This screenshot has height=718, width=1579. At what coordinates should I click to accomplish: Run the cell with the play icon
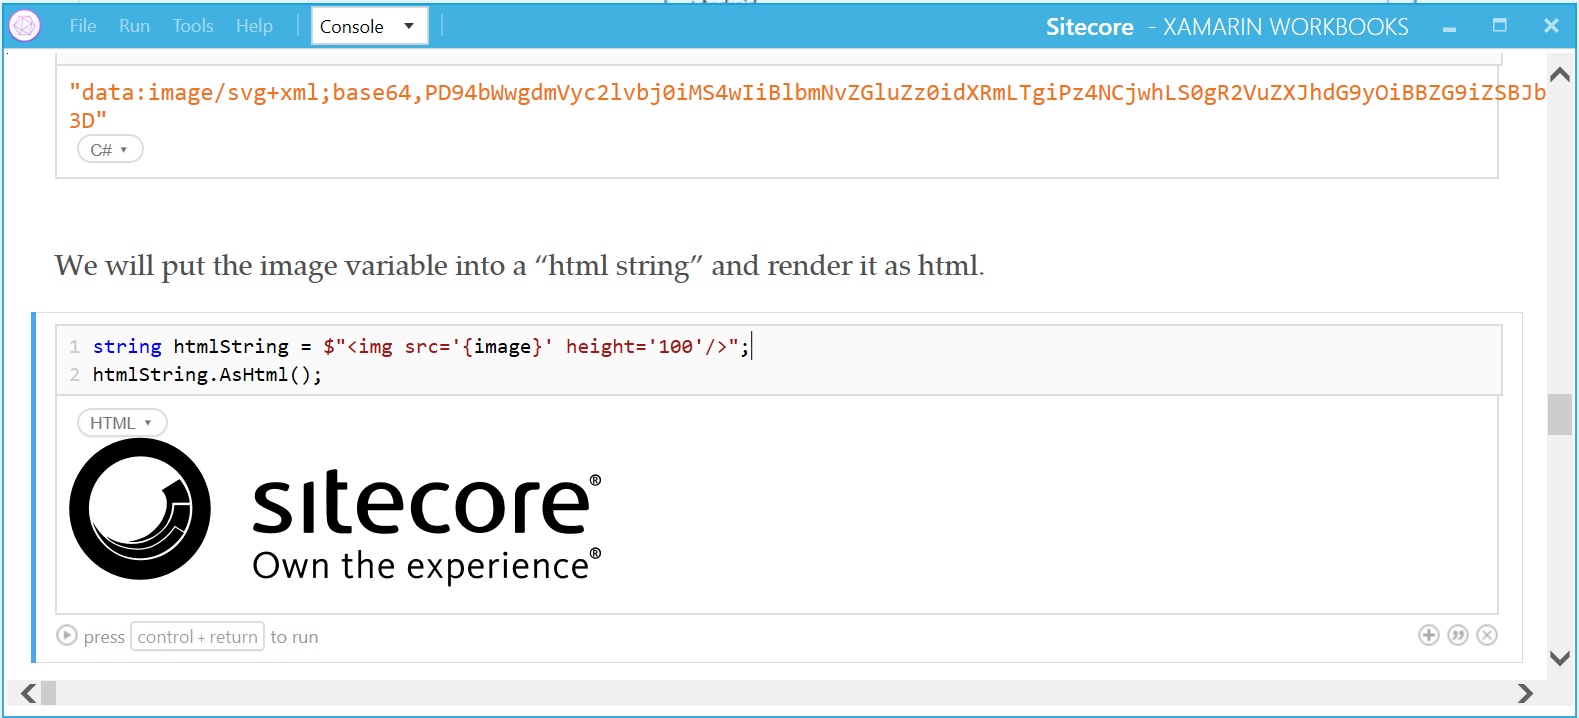pyautogui.click(x=67, y=636)
